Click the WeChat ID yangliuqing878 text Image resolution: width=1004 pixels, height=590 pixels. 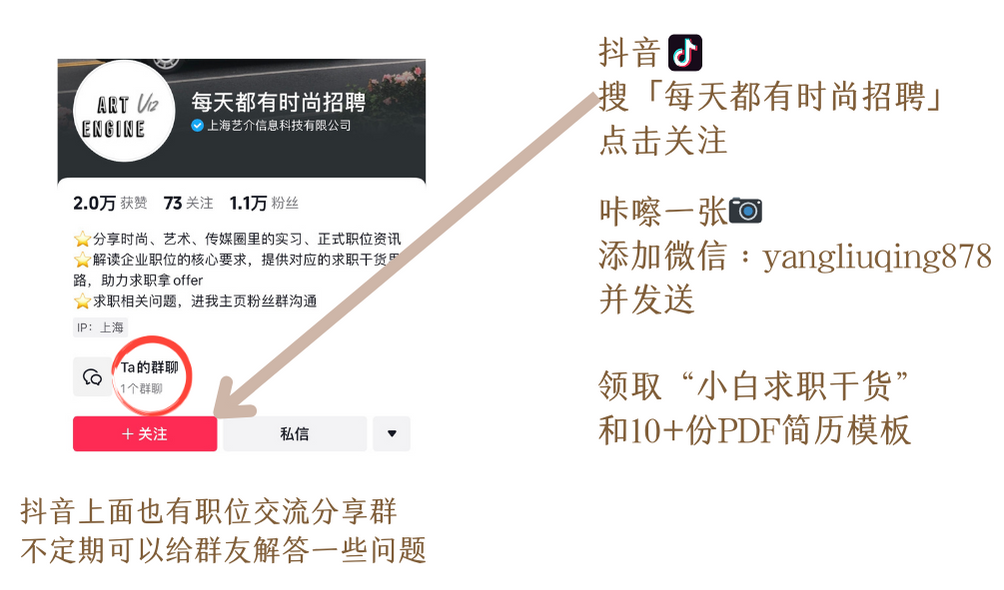tap(877, 258)
